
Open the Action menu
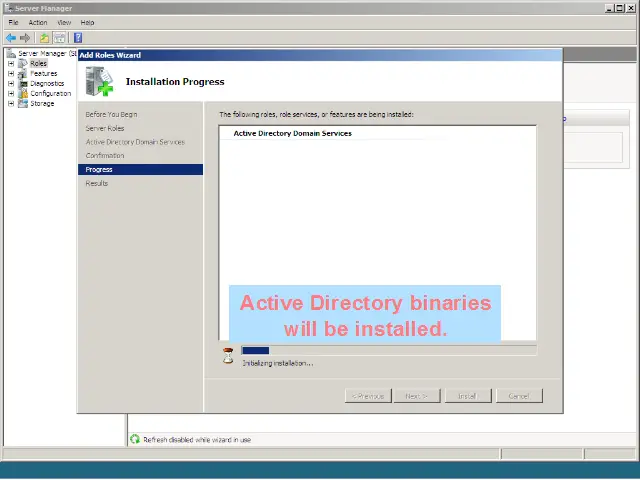click(x=38, y=22)
